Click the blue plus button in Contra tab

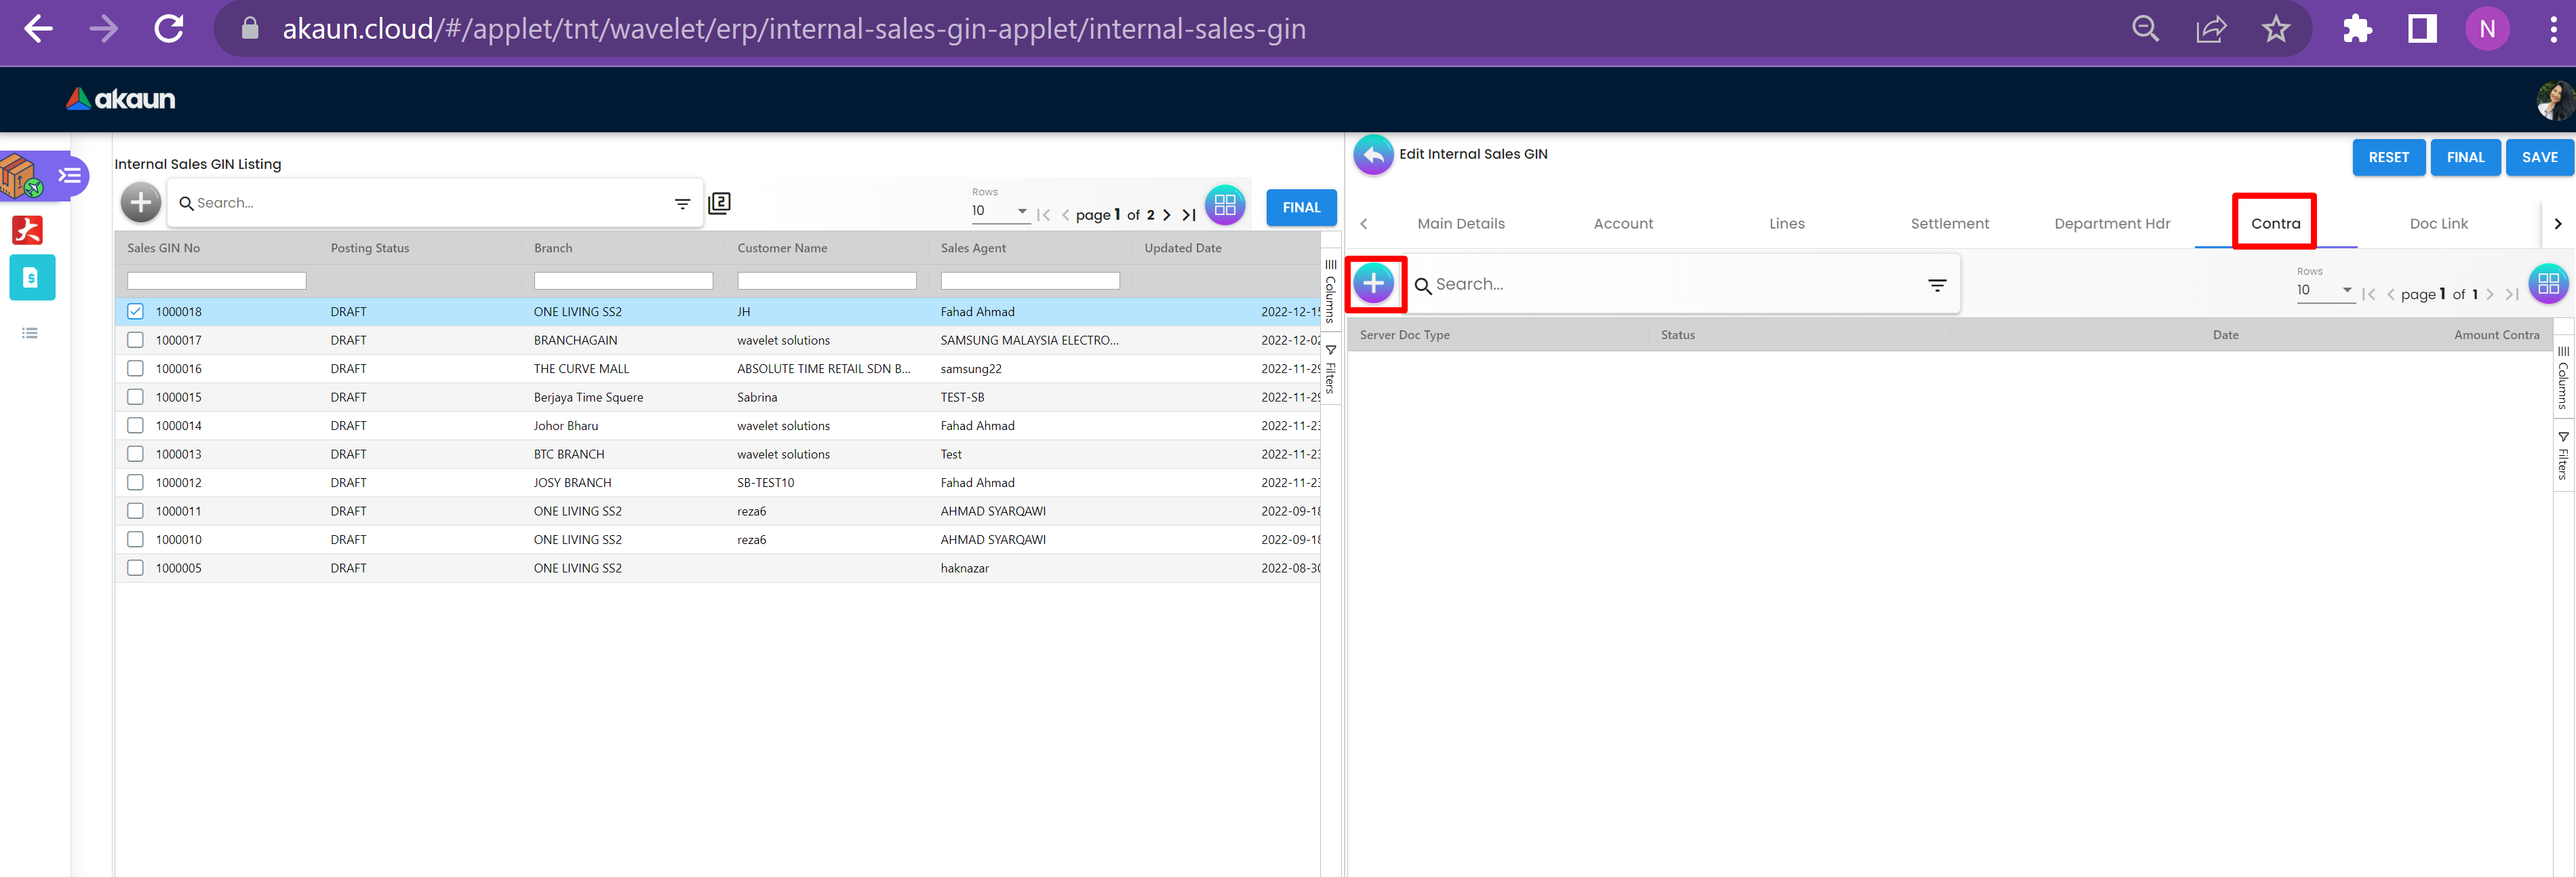point(1373,284)
